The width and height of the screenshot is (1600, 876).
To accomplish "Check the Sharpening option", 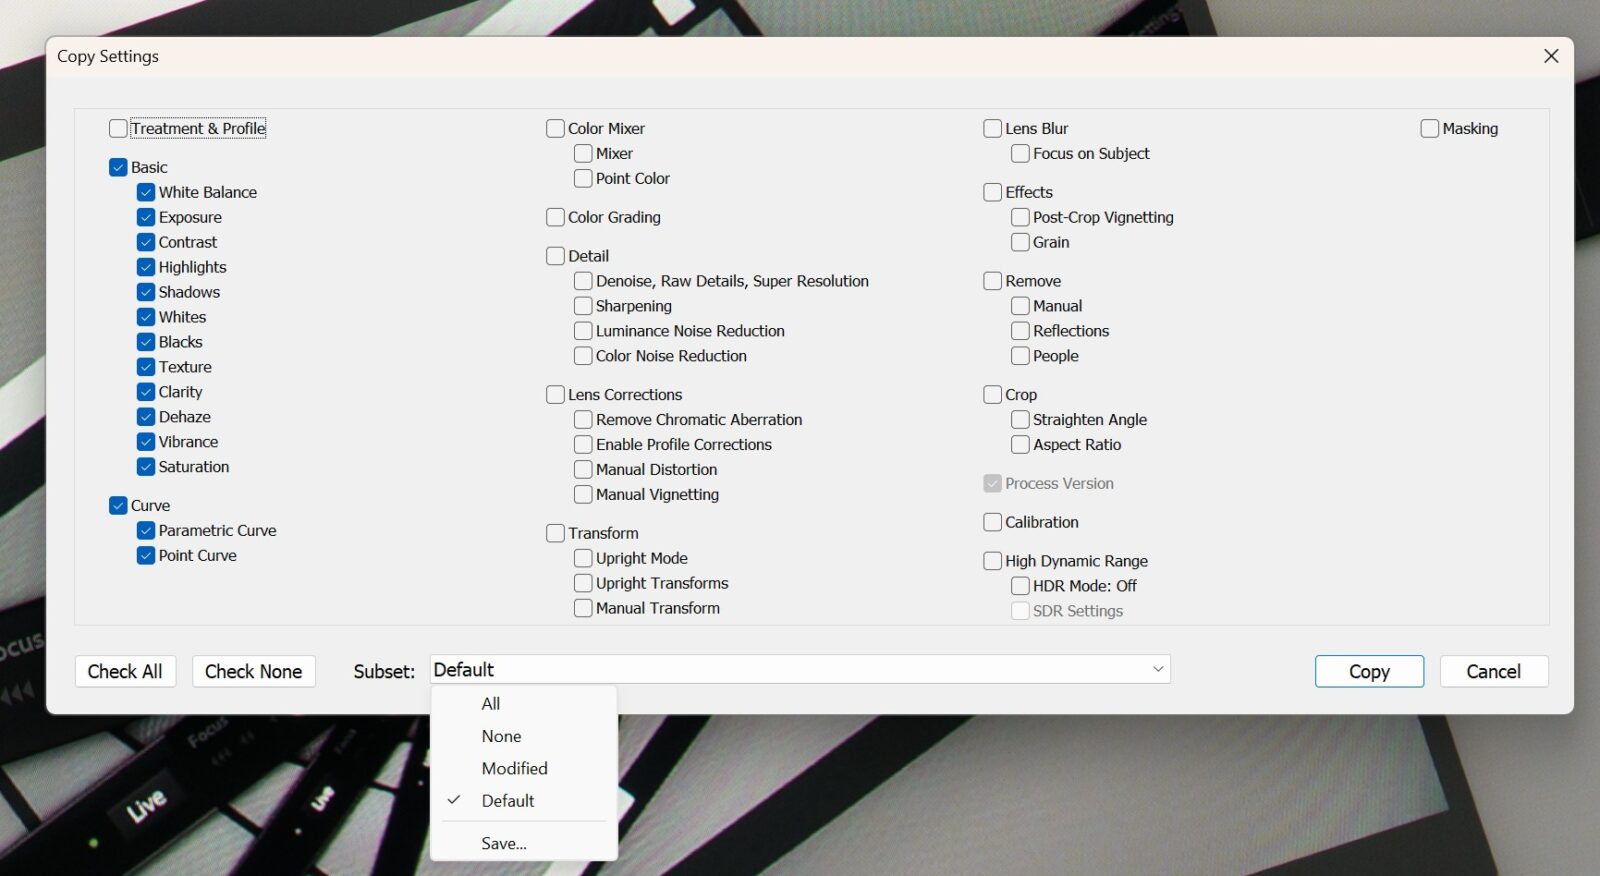I will coord(583,306).
